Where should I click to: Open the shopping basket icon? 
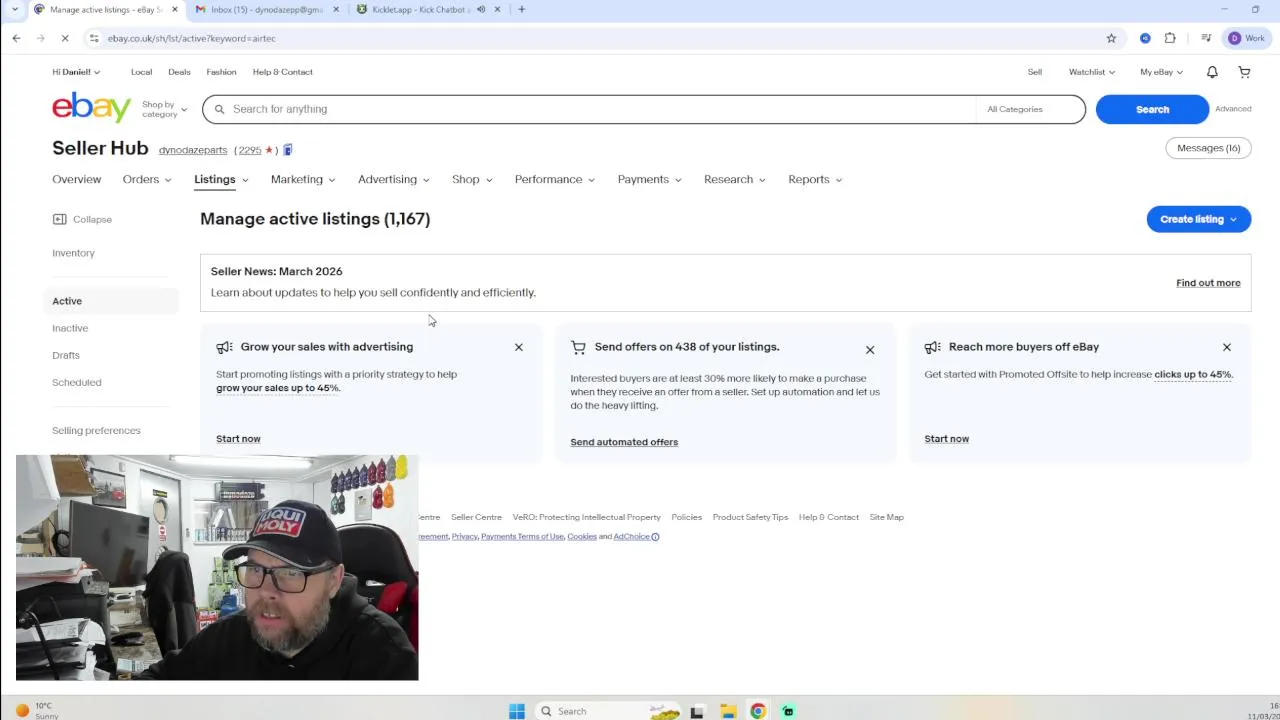[x=1244, y=72]
